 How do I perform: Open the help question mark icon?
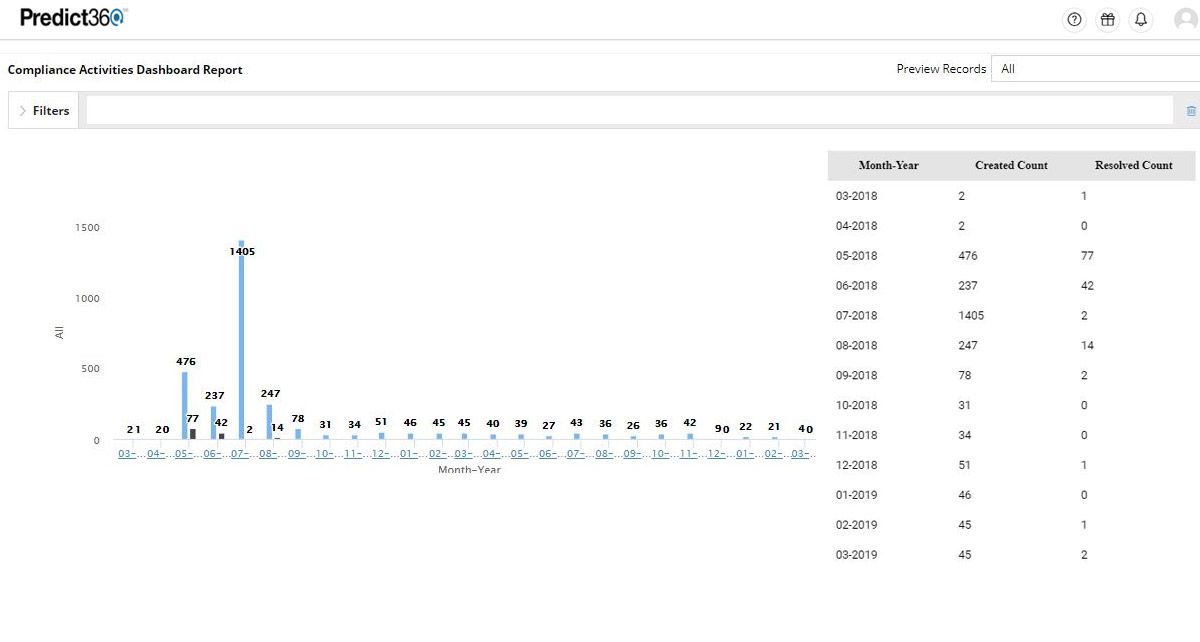click(x=1075, y=20)
